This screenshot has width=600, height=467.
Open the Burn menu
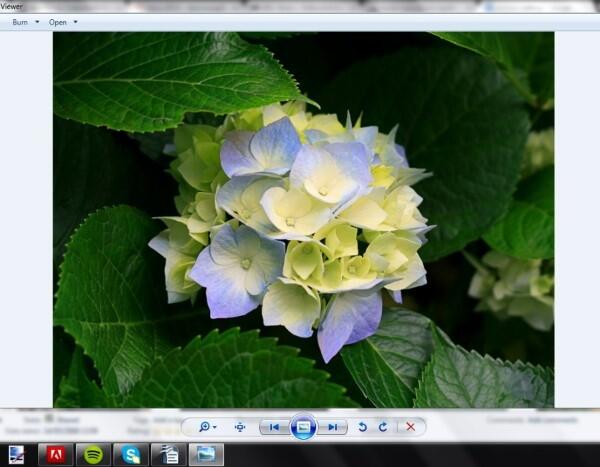click(x=20, y=22)
